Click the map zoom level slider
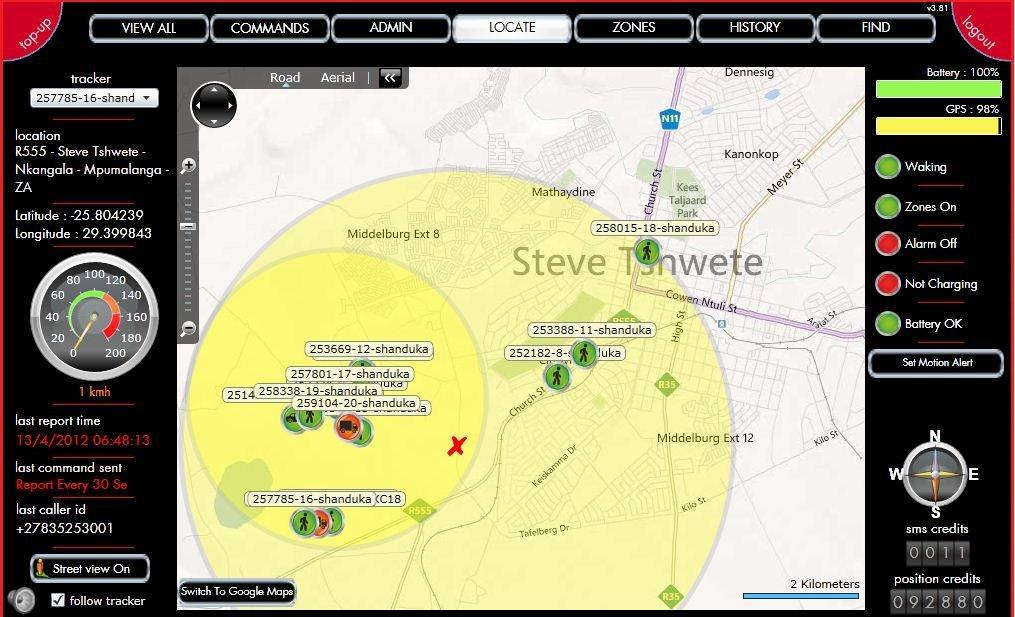Image resolution: width=1015 pixels, height=617 pixels. click(x=188, y=227)
